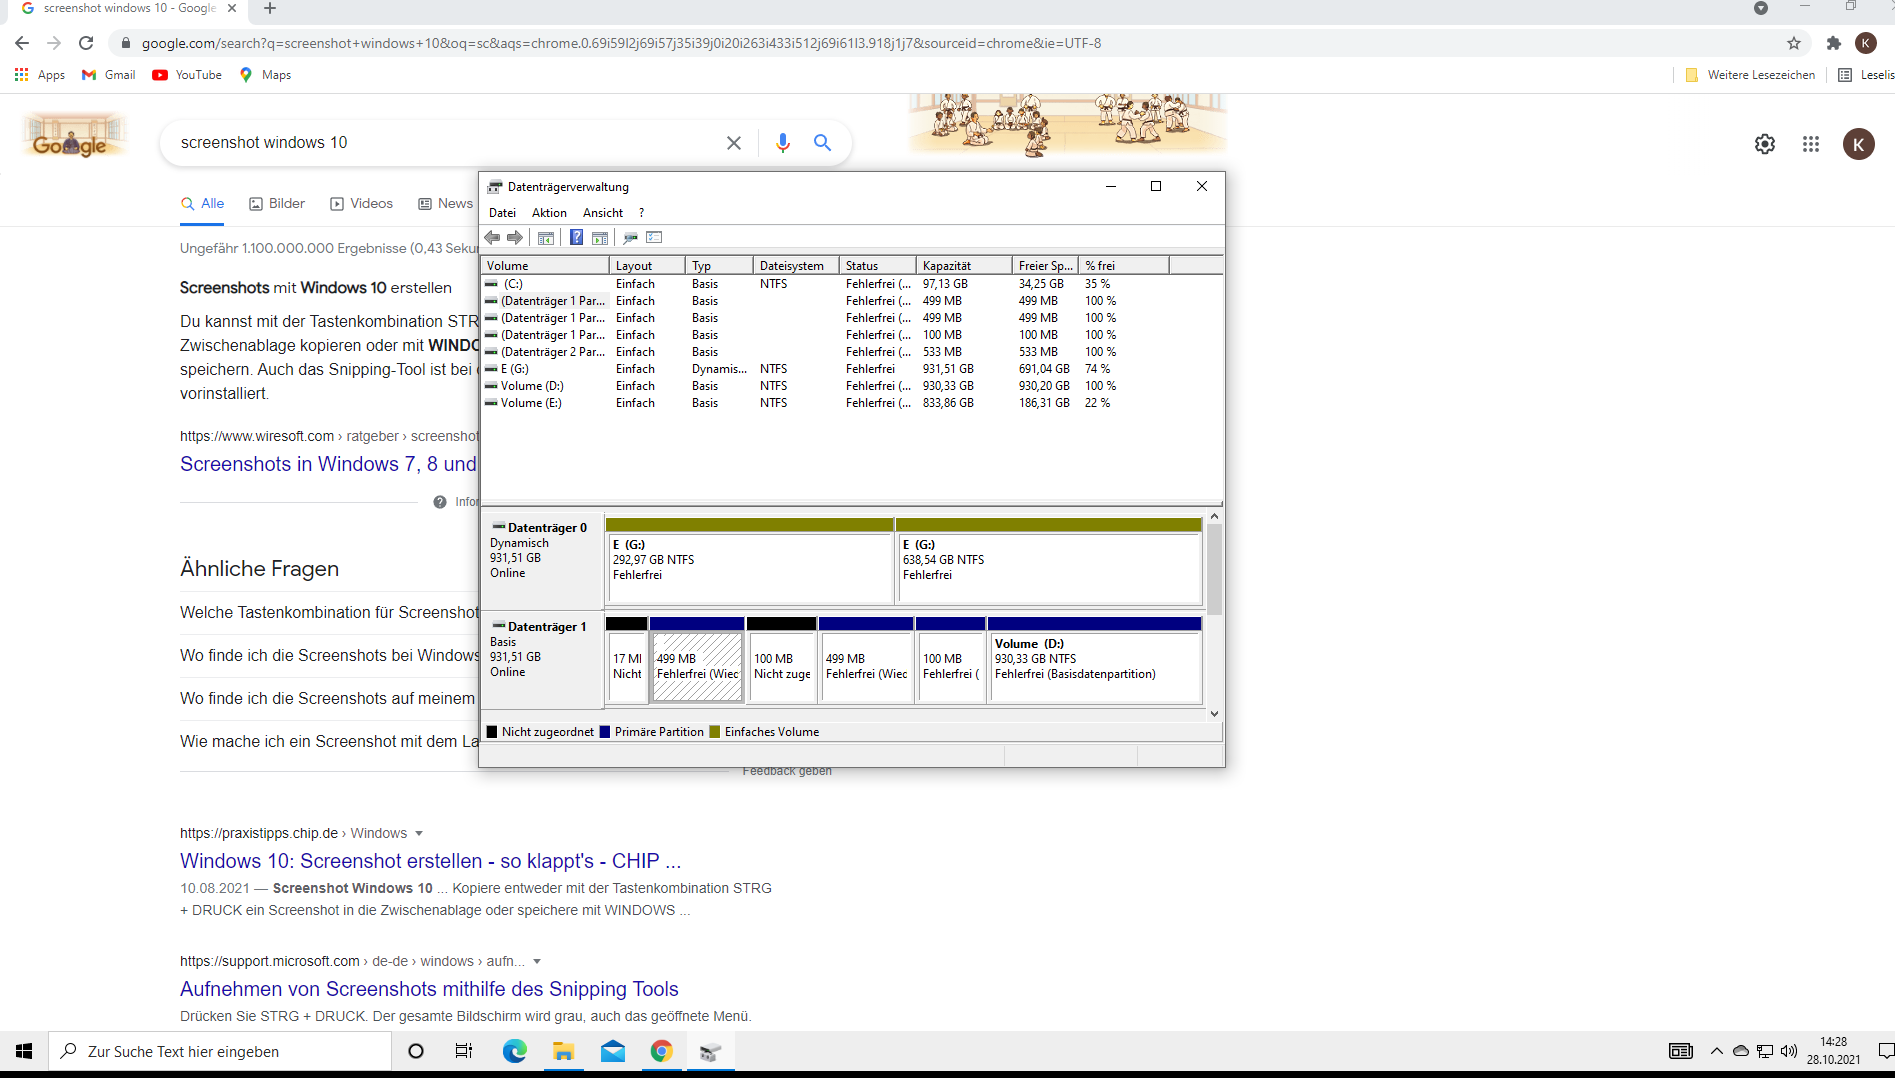Screen dimensions: 1895x1078
Task: Click the disk pane vertical scrollbar thumb
Action: [x=1214, y=569]
